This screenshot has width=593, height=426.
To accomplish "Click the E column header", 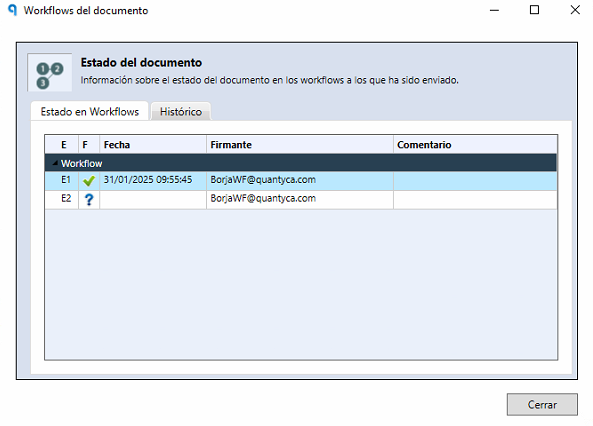I will point(62,145).
